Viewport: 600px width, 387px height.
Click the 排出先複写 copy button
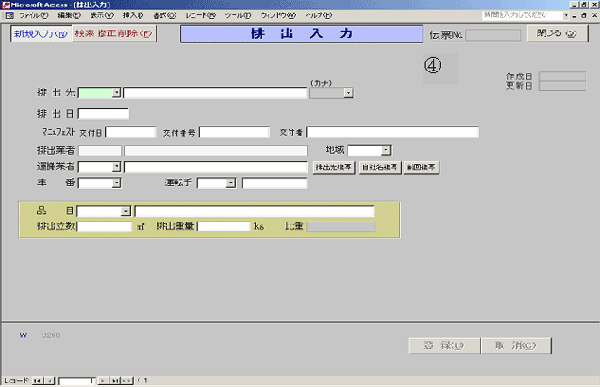(334, 167)
